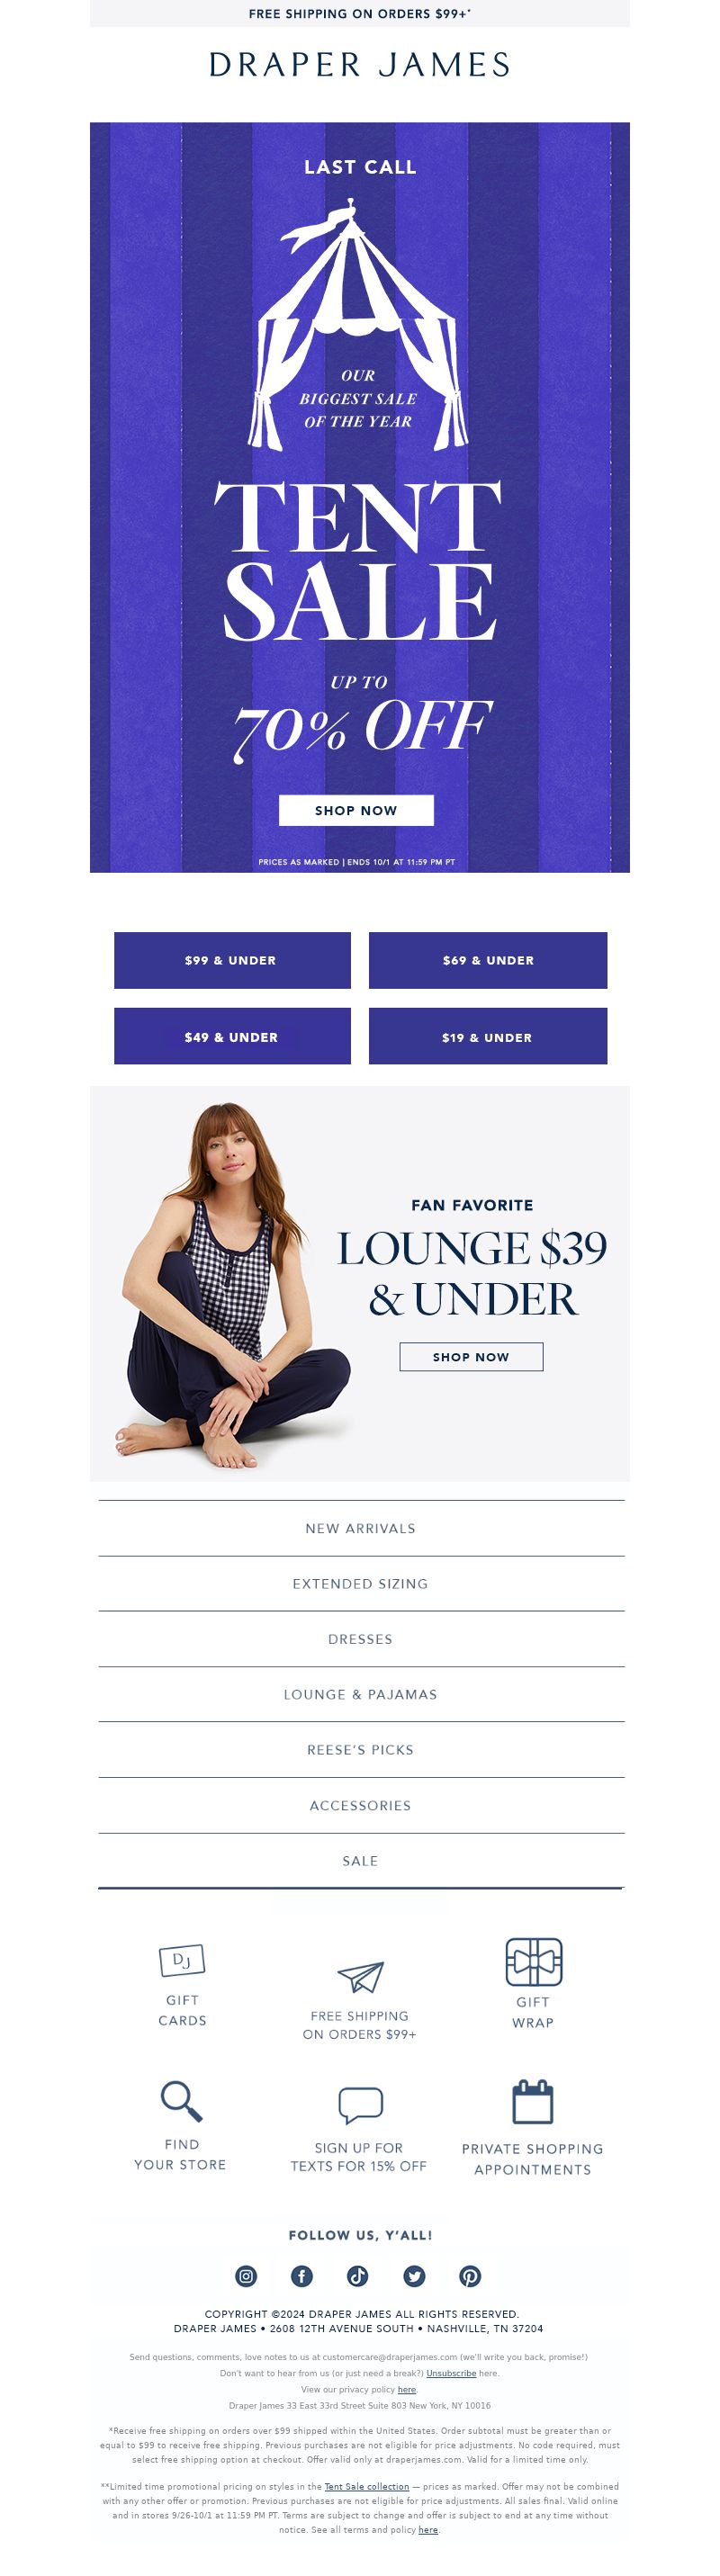This screenshot has height=2576, width=720.
Task: Click the Unsubscribe link
Action: 451,2373
